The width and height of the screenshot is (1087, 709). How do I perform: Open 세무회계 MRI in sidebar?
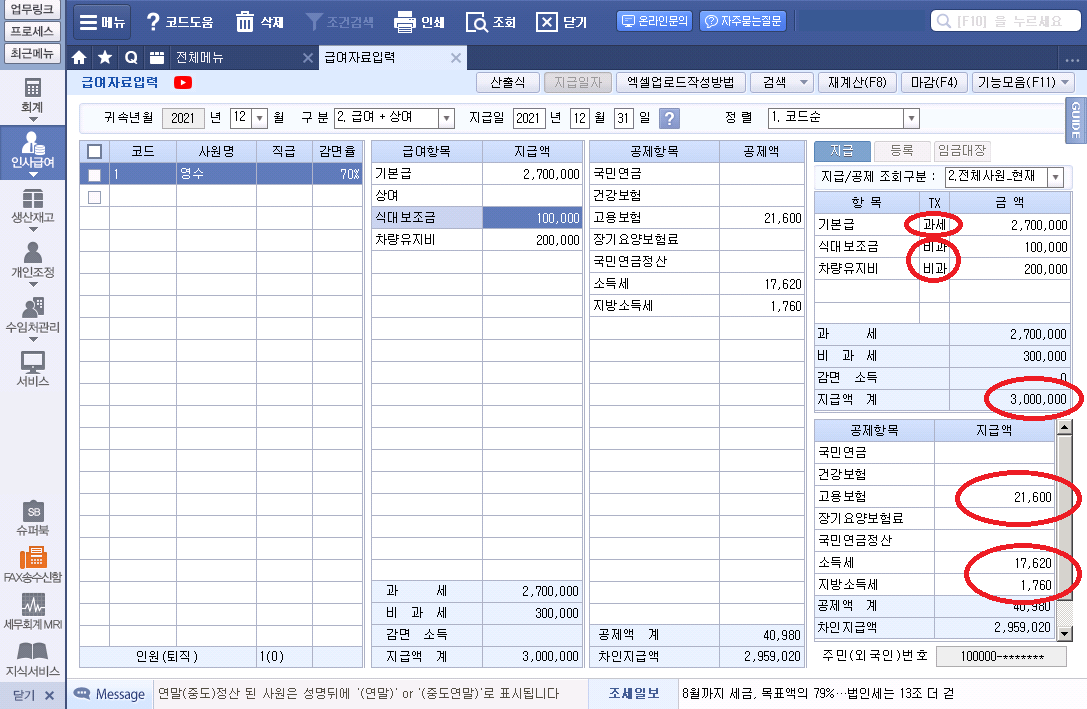point(33,611)
